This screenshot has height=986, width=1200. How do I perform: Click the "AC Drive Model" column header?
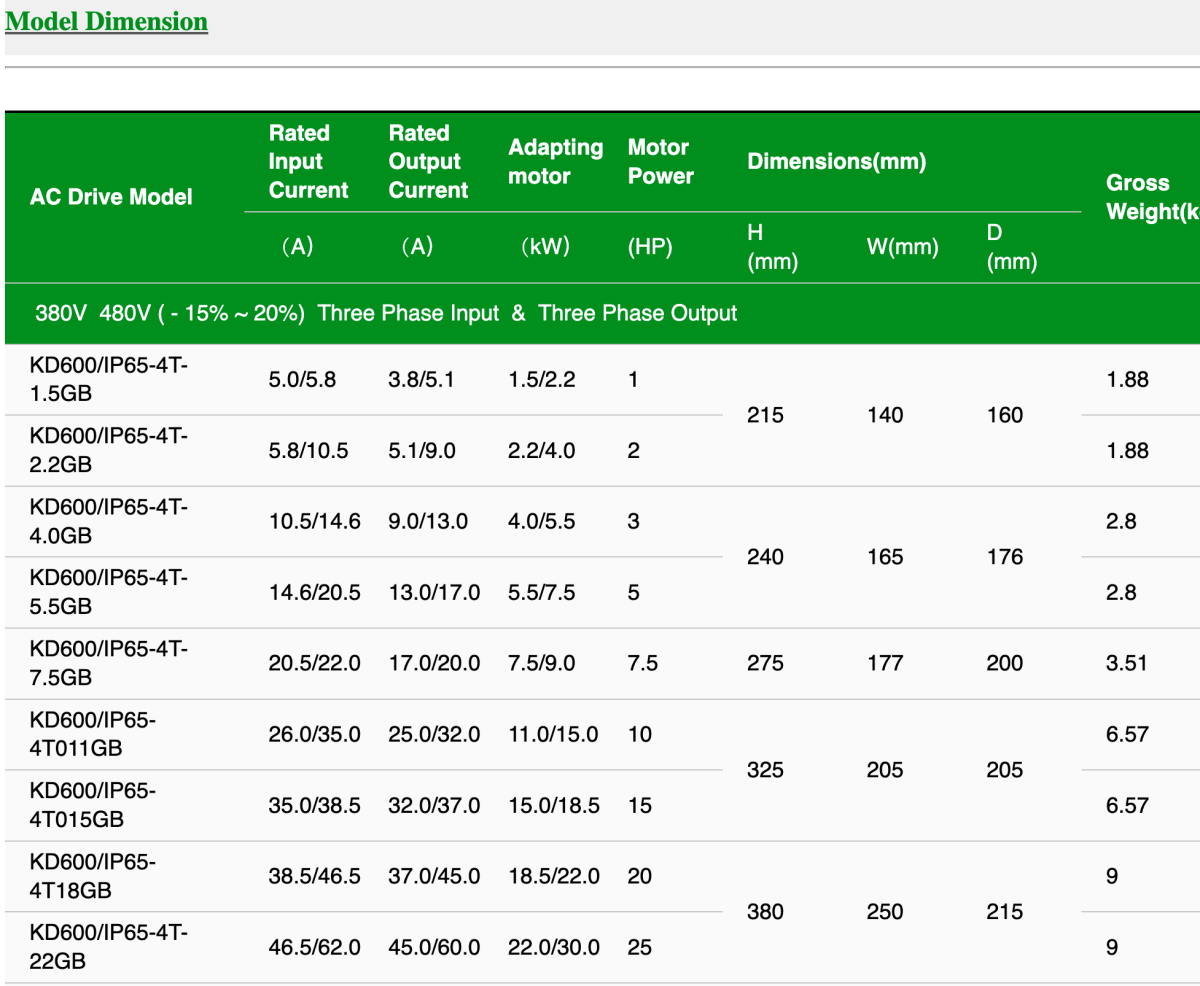111,197
